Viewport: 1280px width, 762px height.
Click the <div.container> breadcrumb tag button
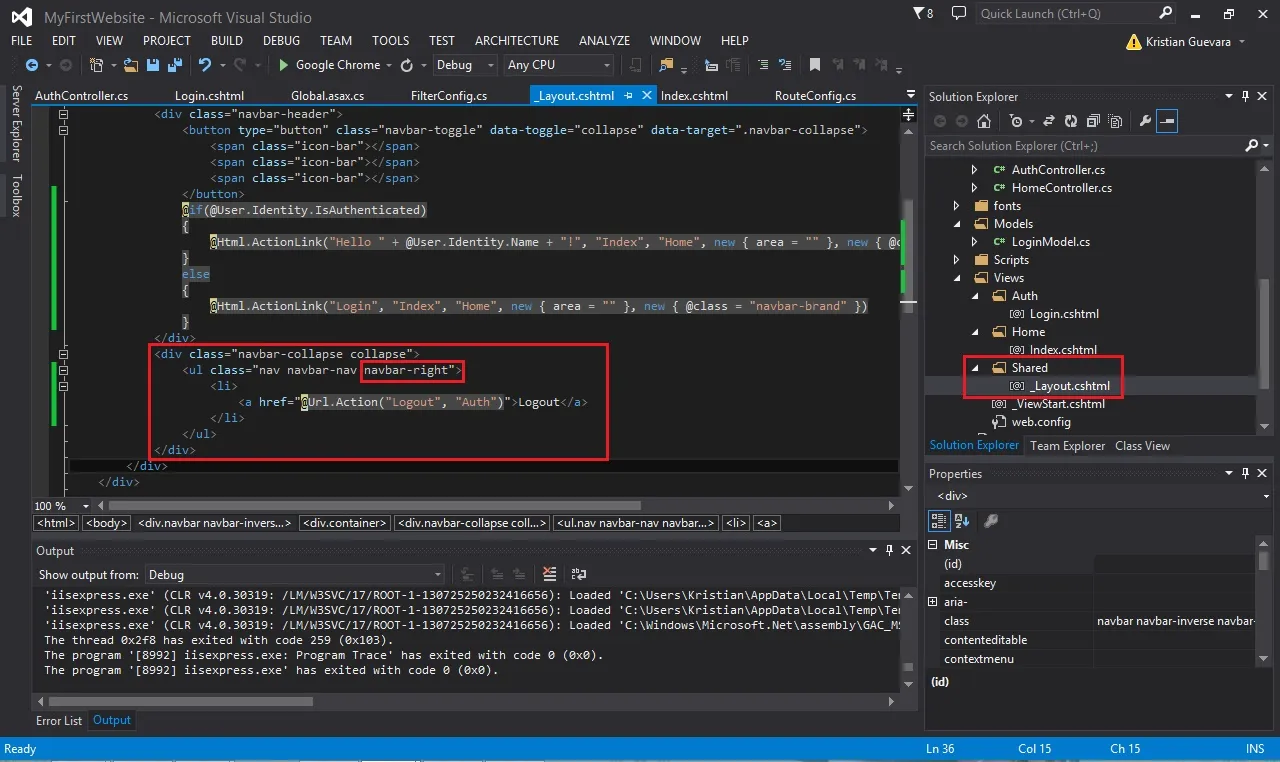[345, 523]
